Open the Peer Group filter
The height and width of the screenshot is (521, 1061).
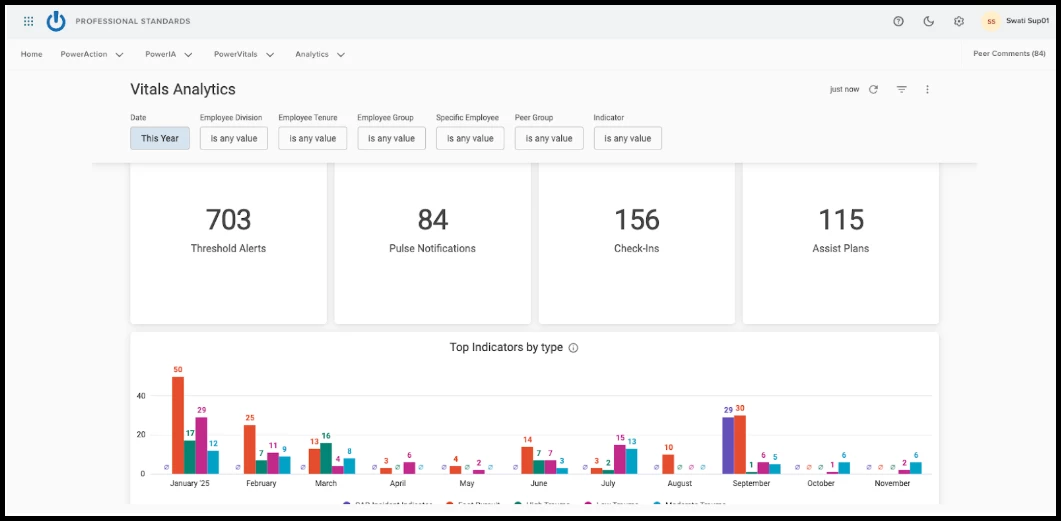pos(549,138)
